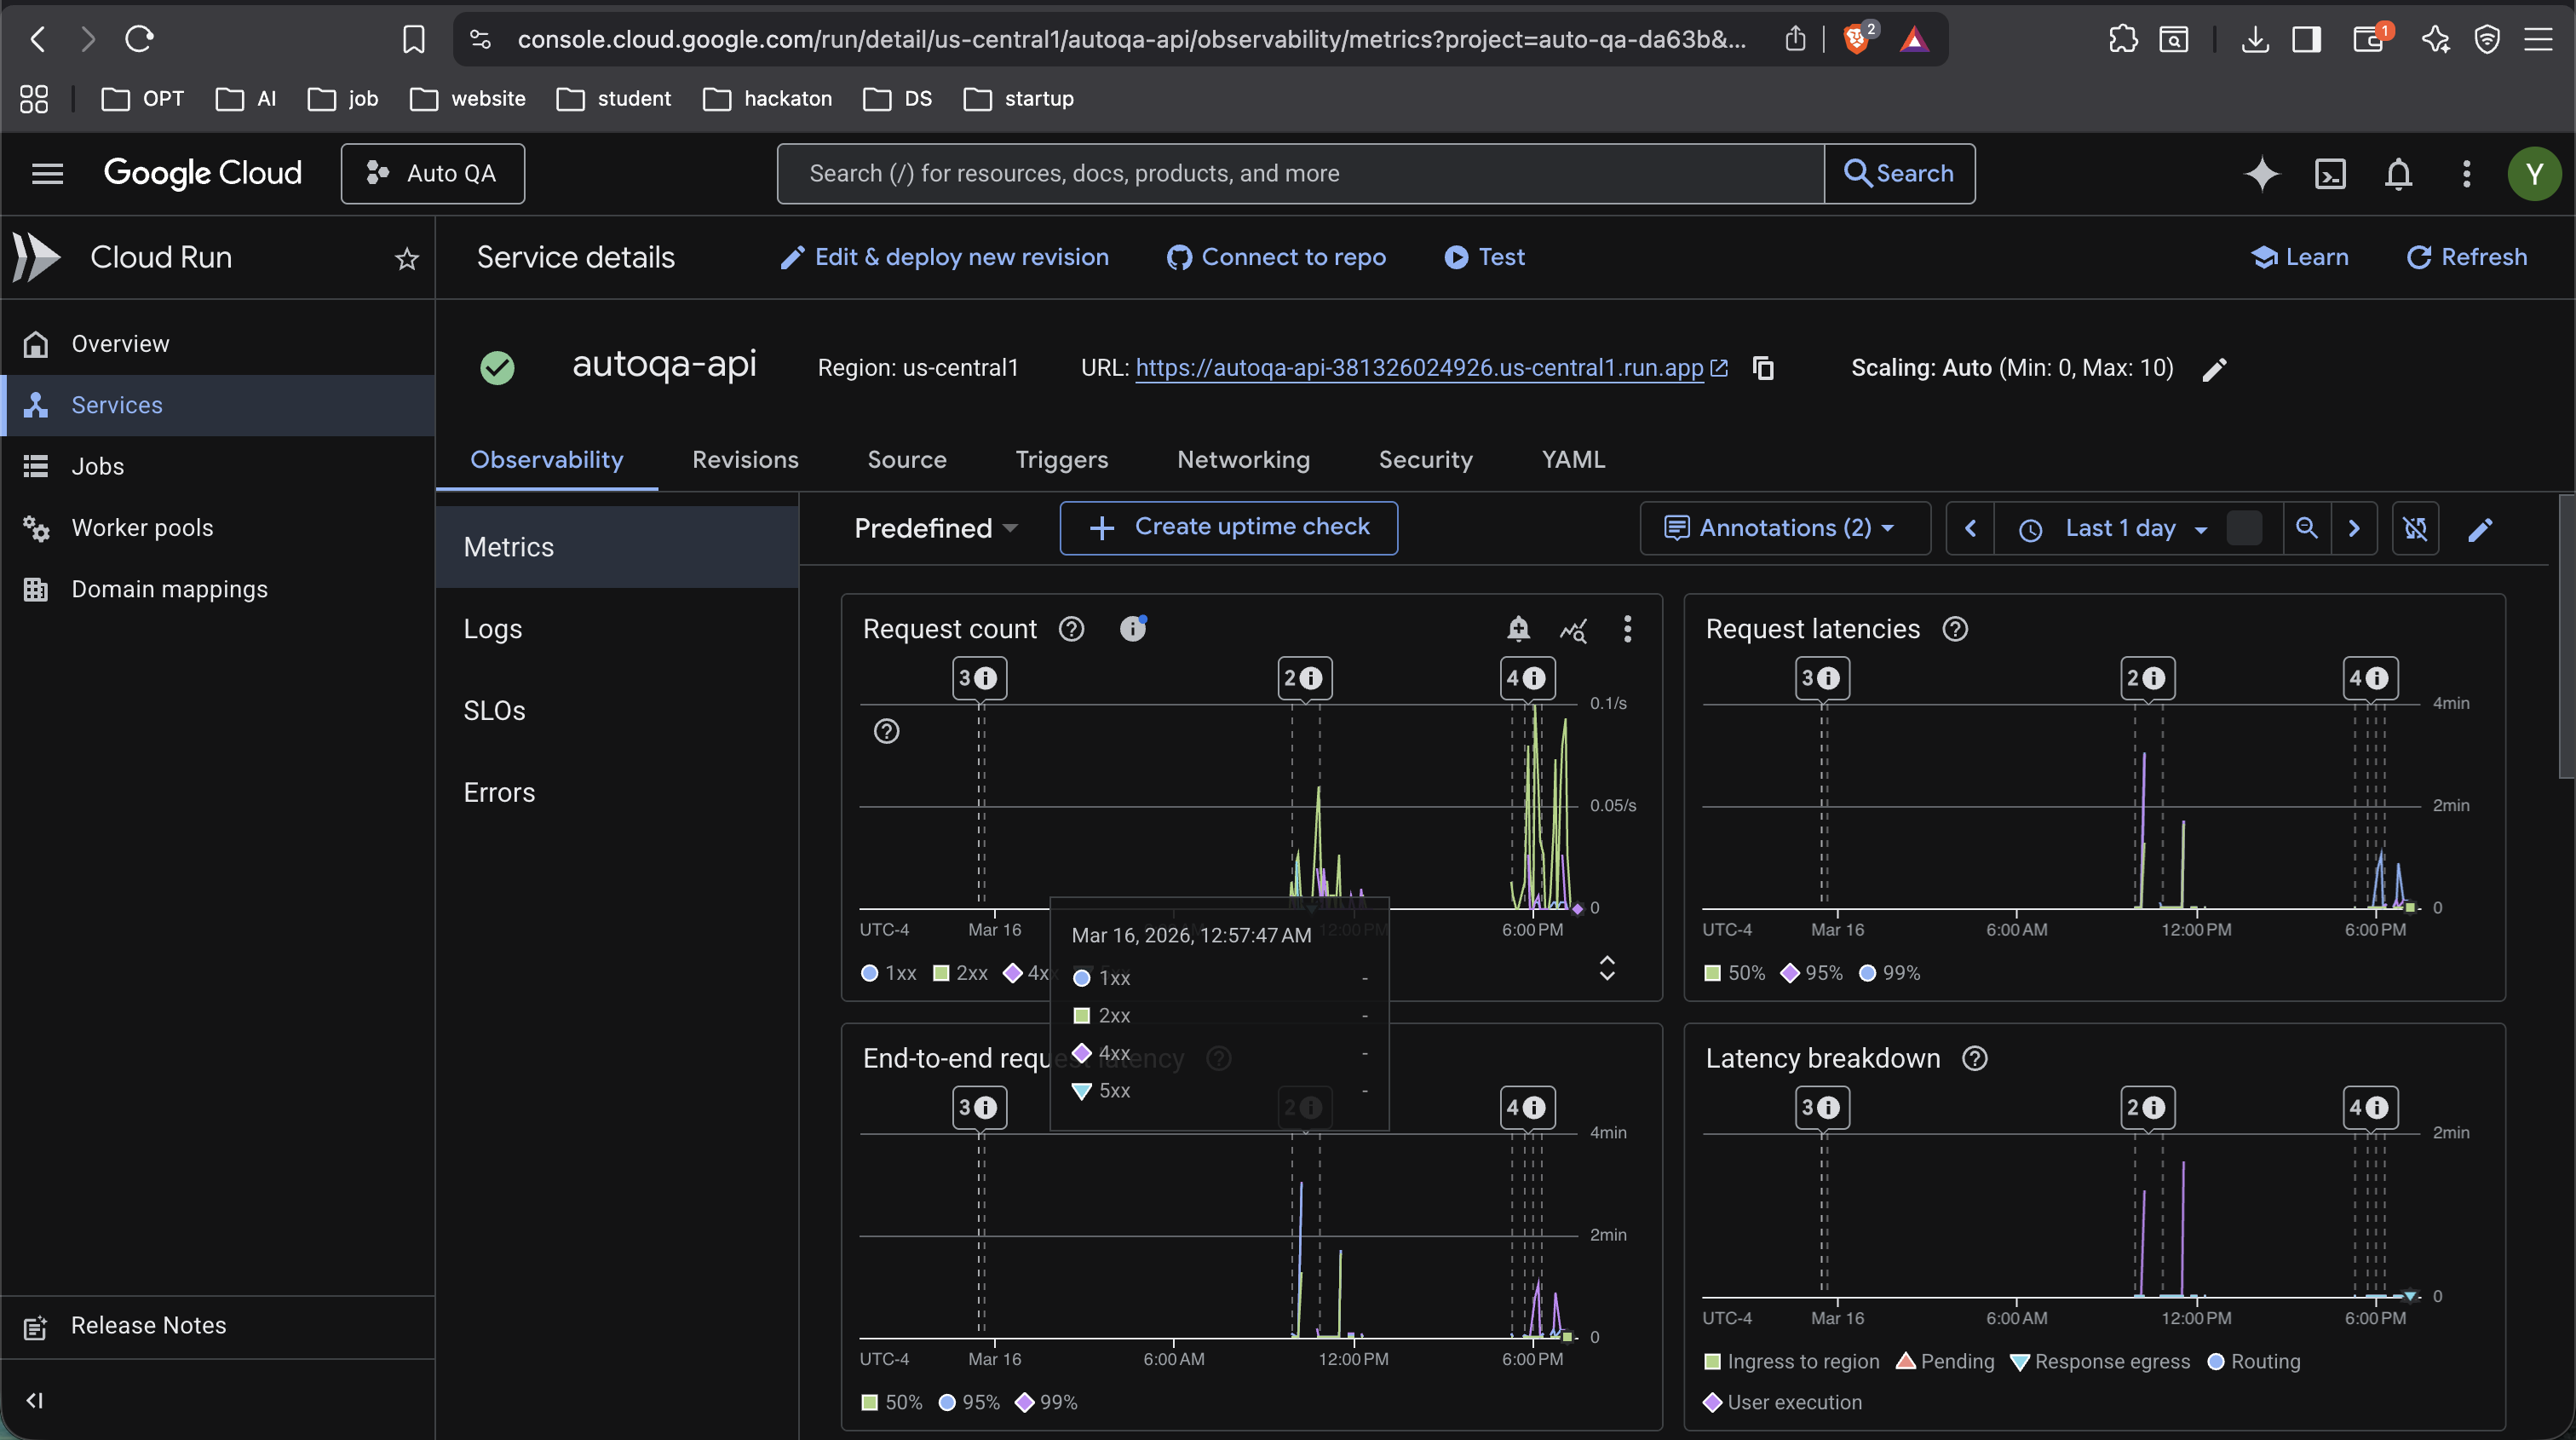The width and height of the screenshot is (2576, 1440).
Task: Click the Gemini sparkle icon
Action: click(2261, 174)
